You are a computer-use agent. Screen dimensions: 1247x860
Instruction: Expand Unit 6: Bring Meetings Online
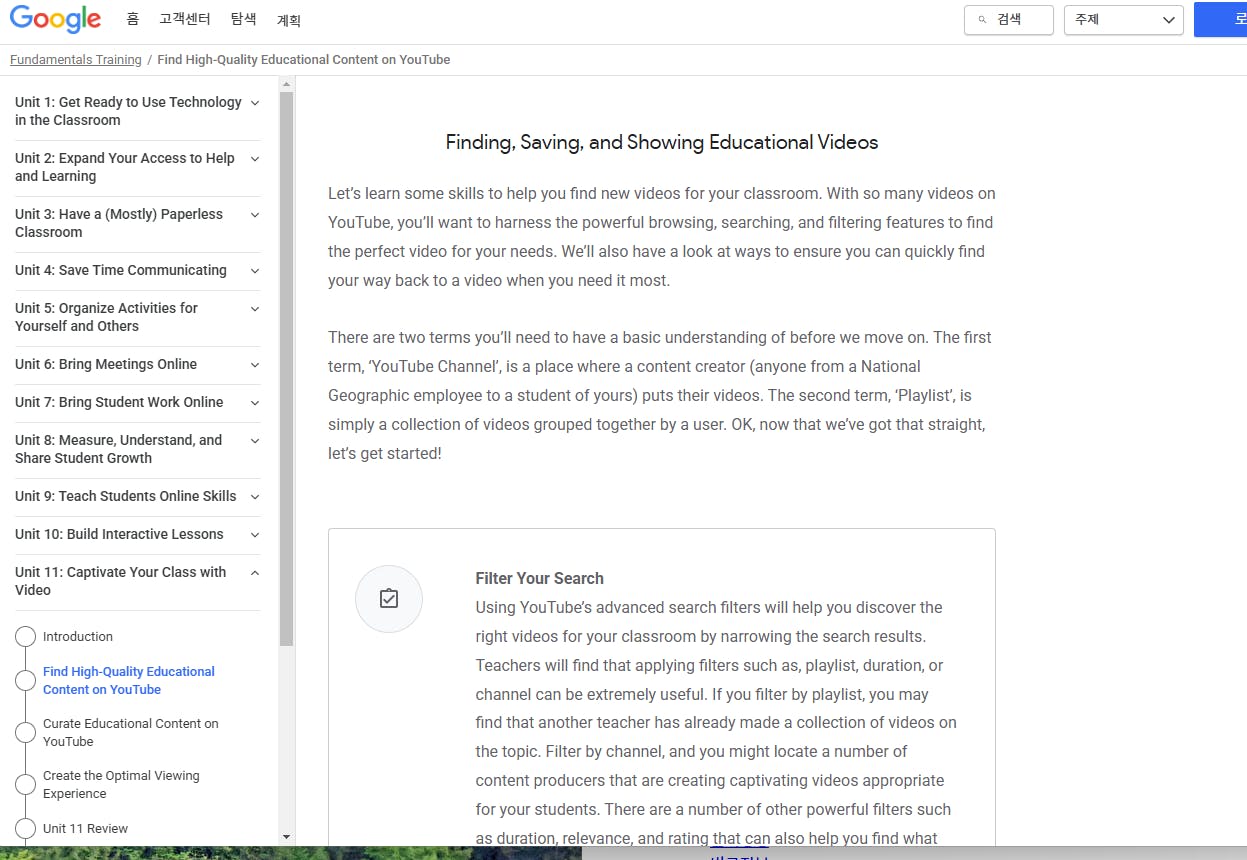(x=255, y=365)
